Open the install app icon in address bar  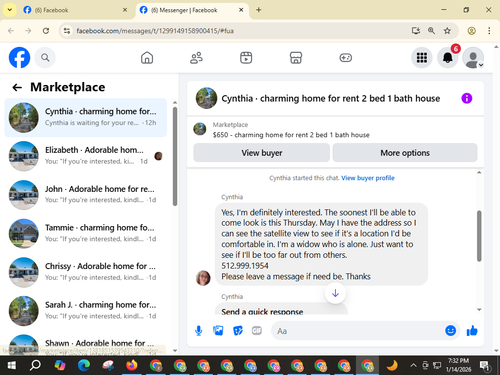click(x=416, y=31)
